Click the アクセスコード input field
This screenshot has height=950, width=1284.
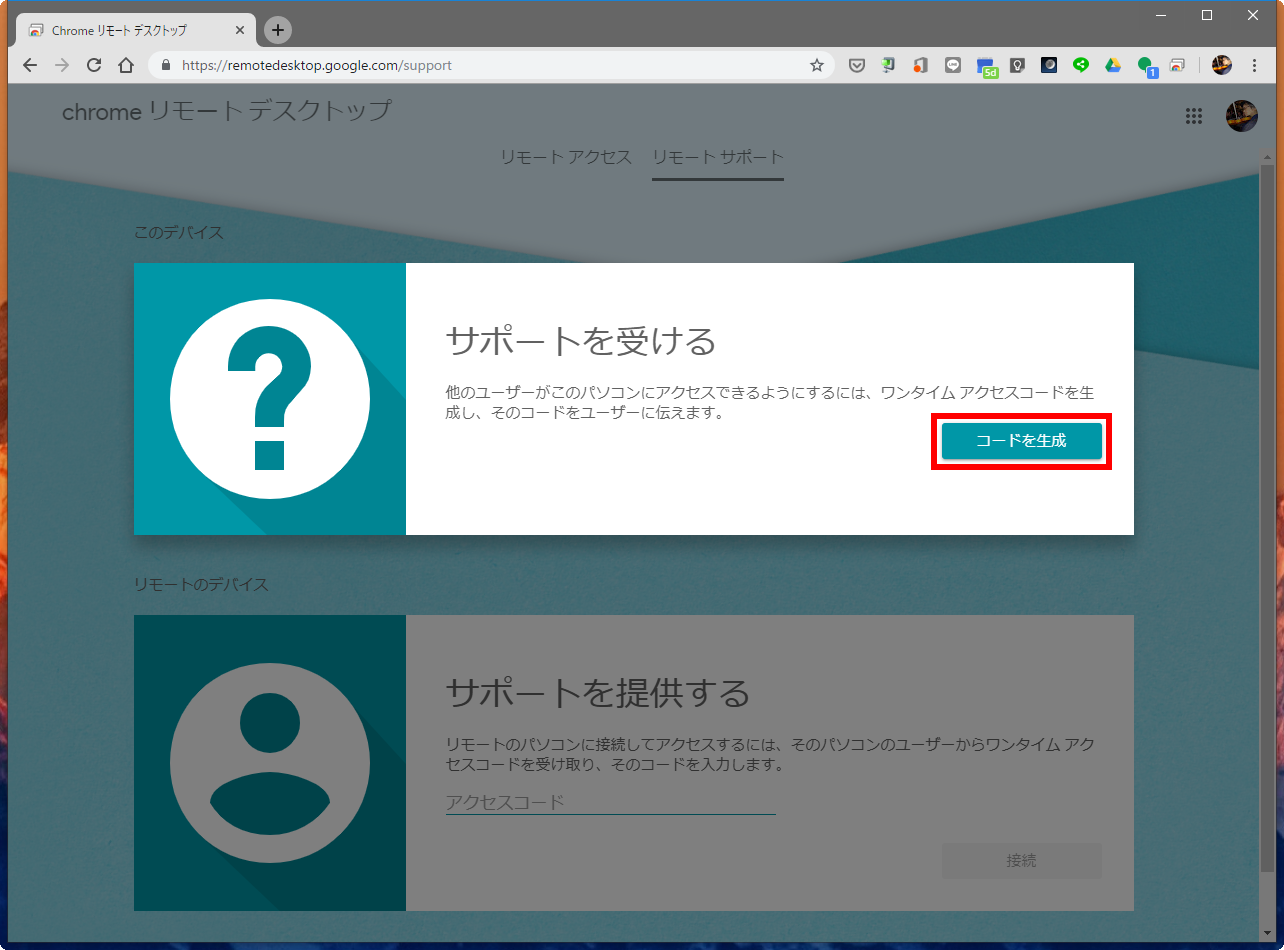[x=611, y=802]
